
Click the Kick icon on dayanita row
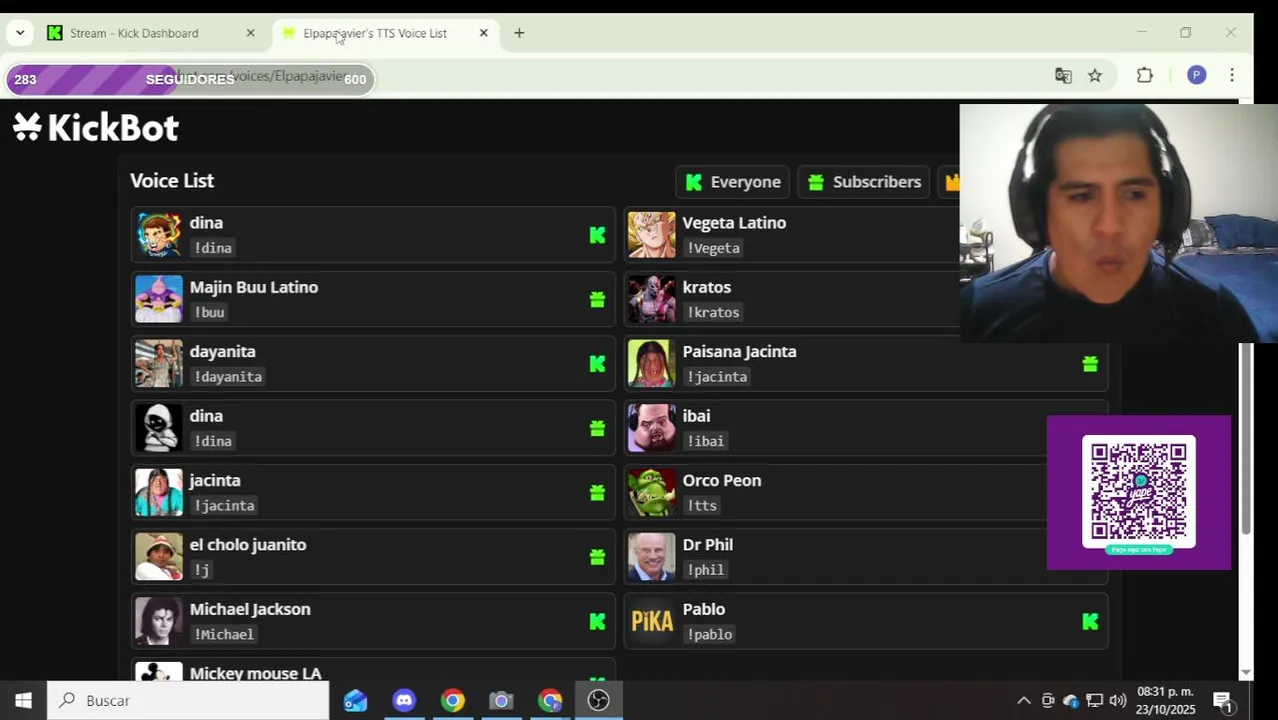pyautogui.click(x=597, y=364)
